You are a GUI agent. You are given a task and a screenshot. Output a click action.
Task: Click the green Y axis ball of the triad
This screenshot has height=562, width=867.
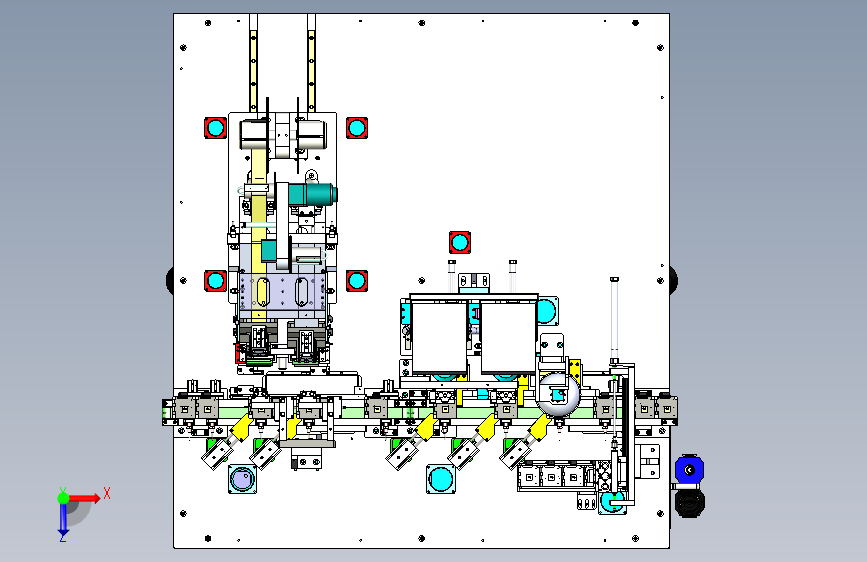tap(64, 498)
